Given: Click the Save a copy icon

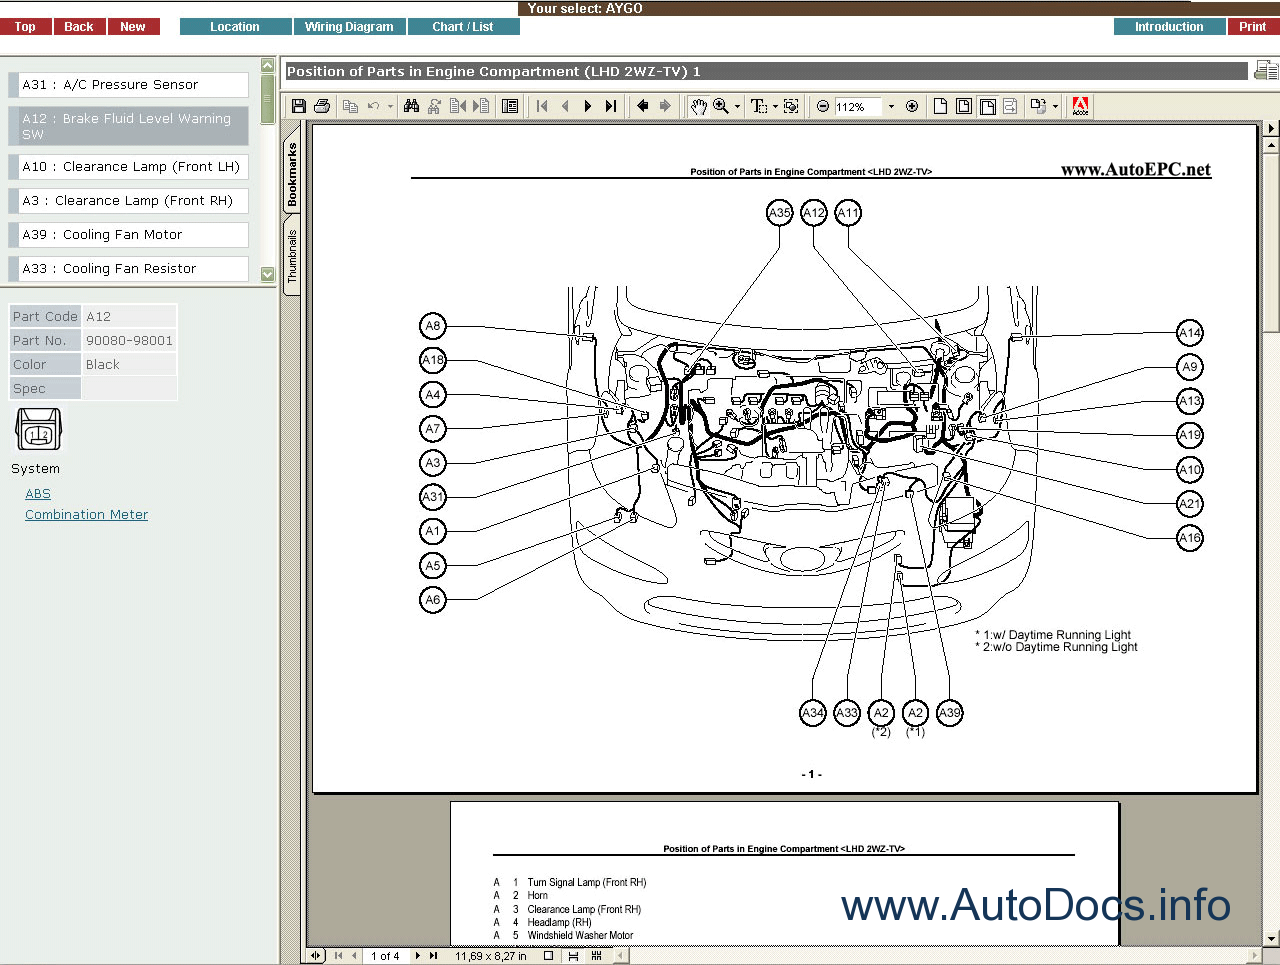Looking at the screenshot, I should (299, 106).
